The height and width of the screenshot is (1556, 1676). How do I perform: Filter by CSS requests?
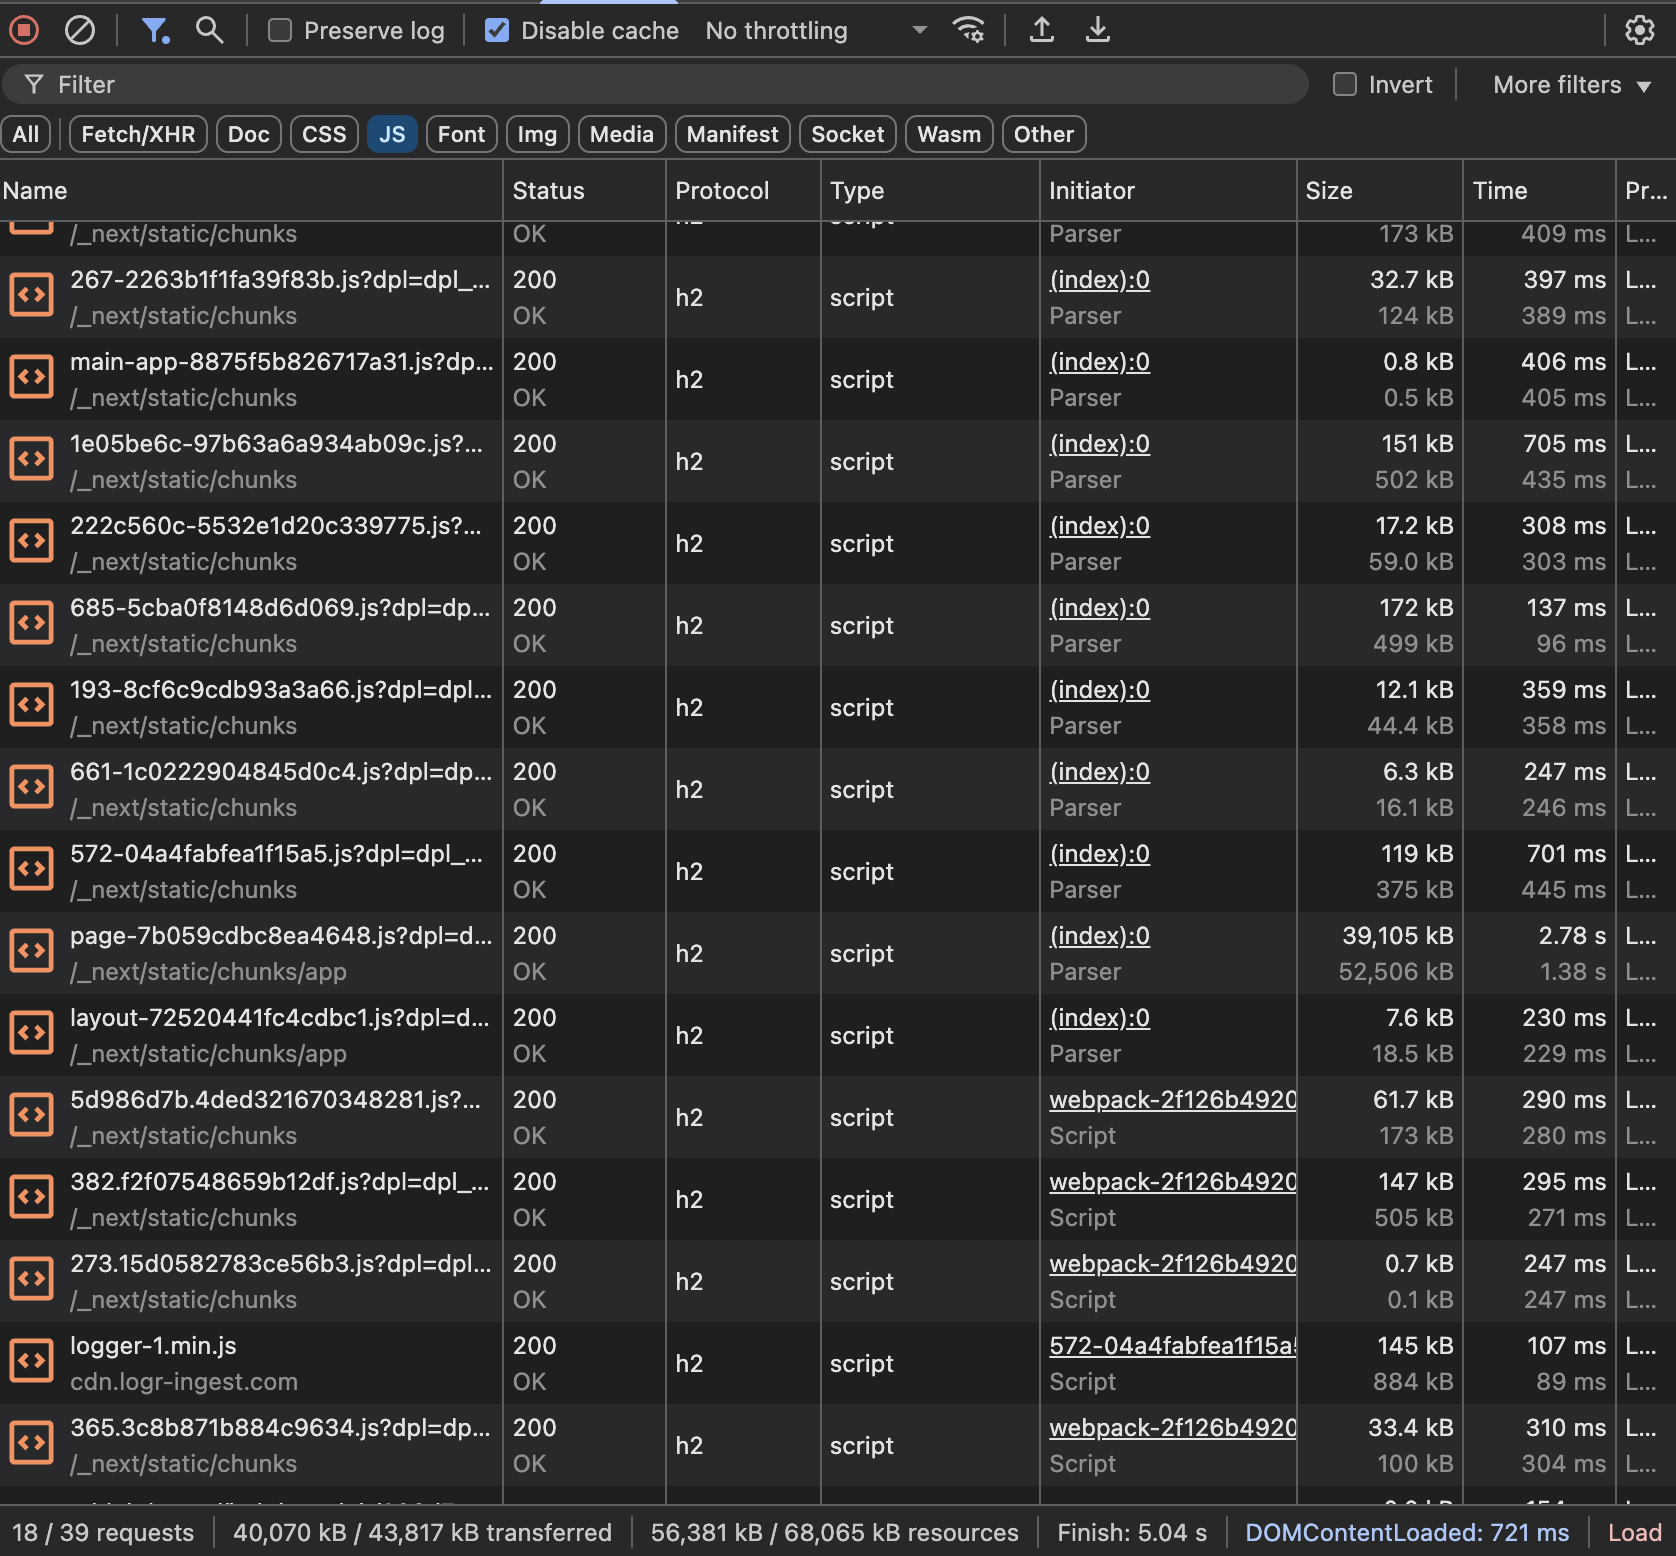point(324,134)
